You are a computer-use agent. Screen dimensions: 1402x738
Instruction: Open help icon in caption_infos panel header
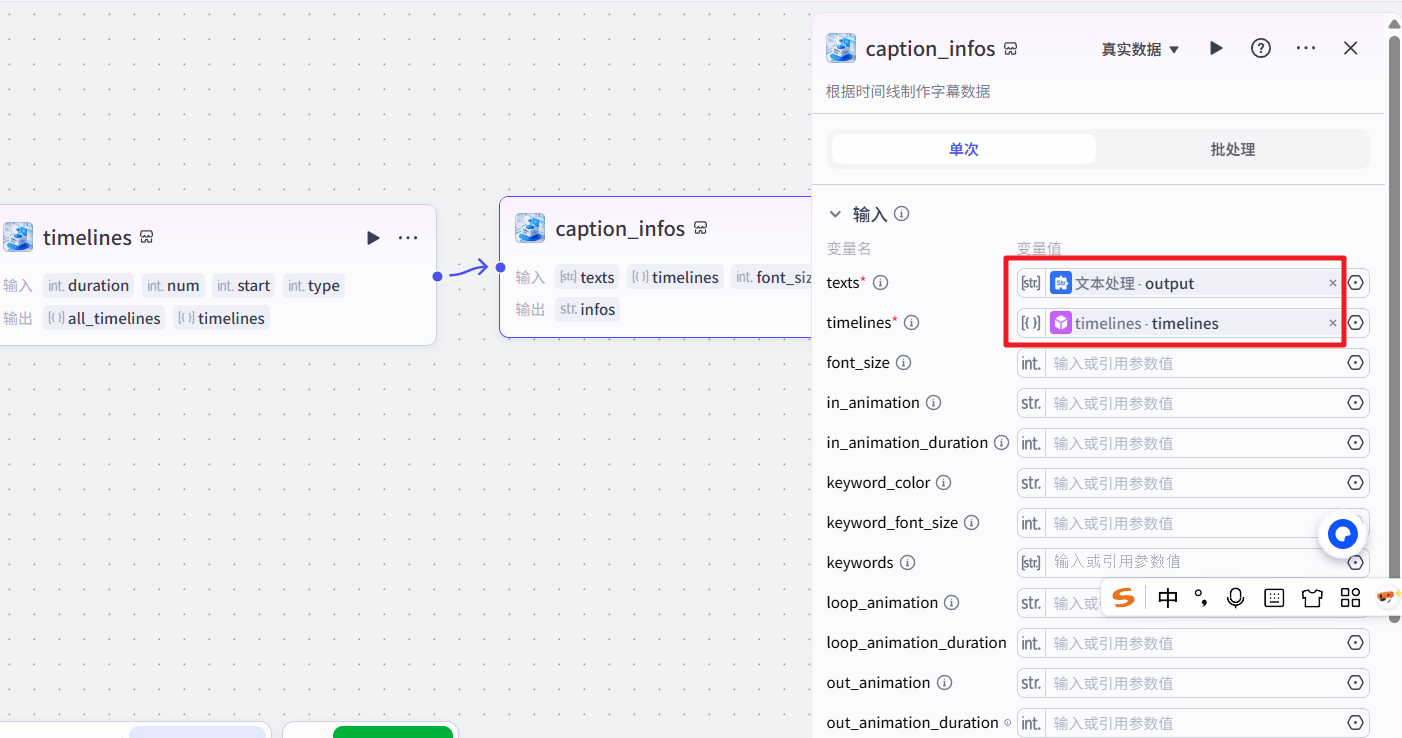point(1261,48)
